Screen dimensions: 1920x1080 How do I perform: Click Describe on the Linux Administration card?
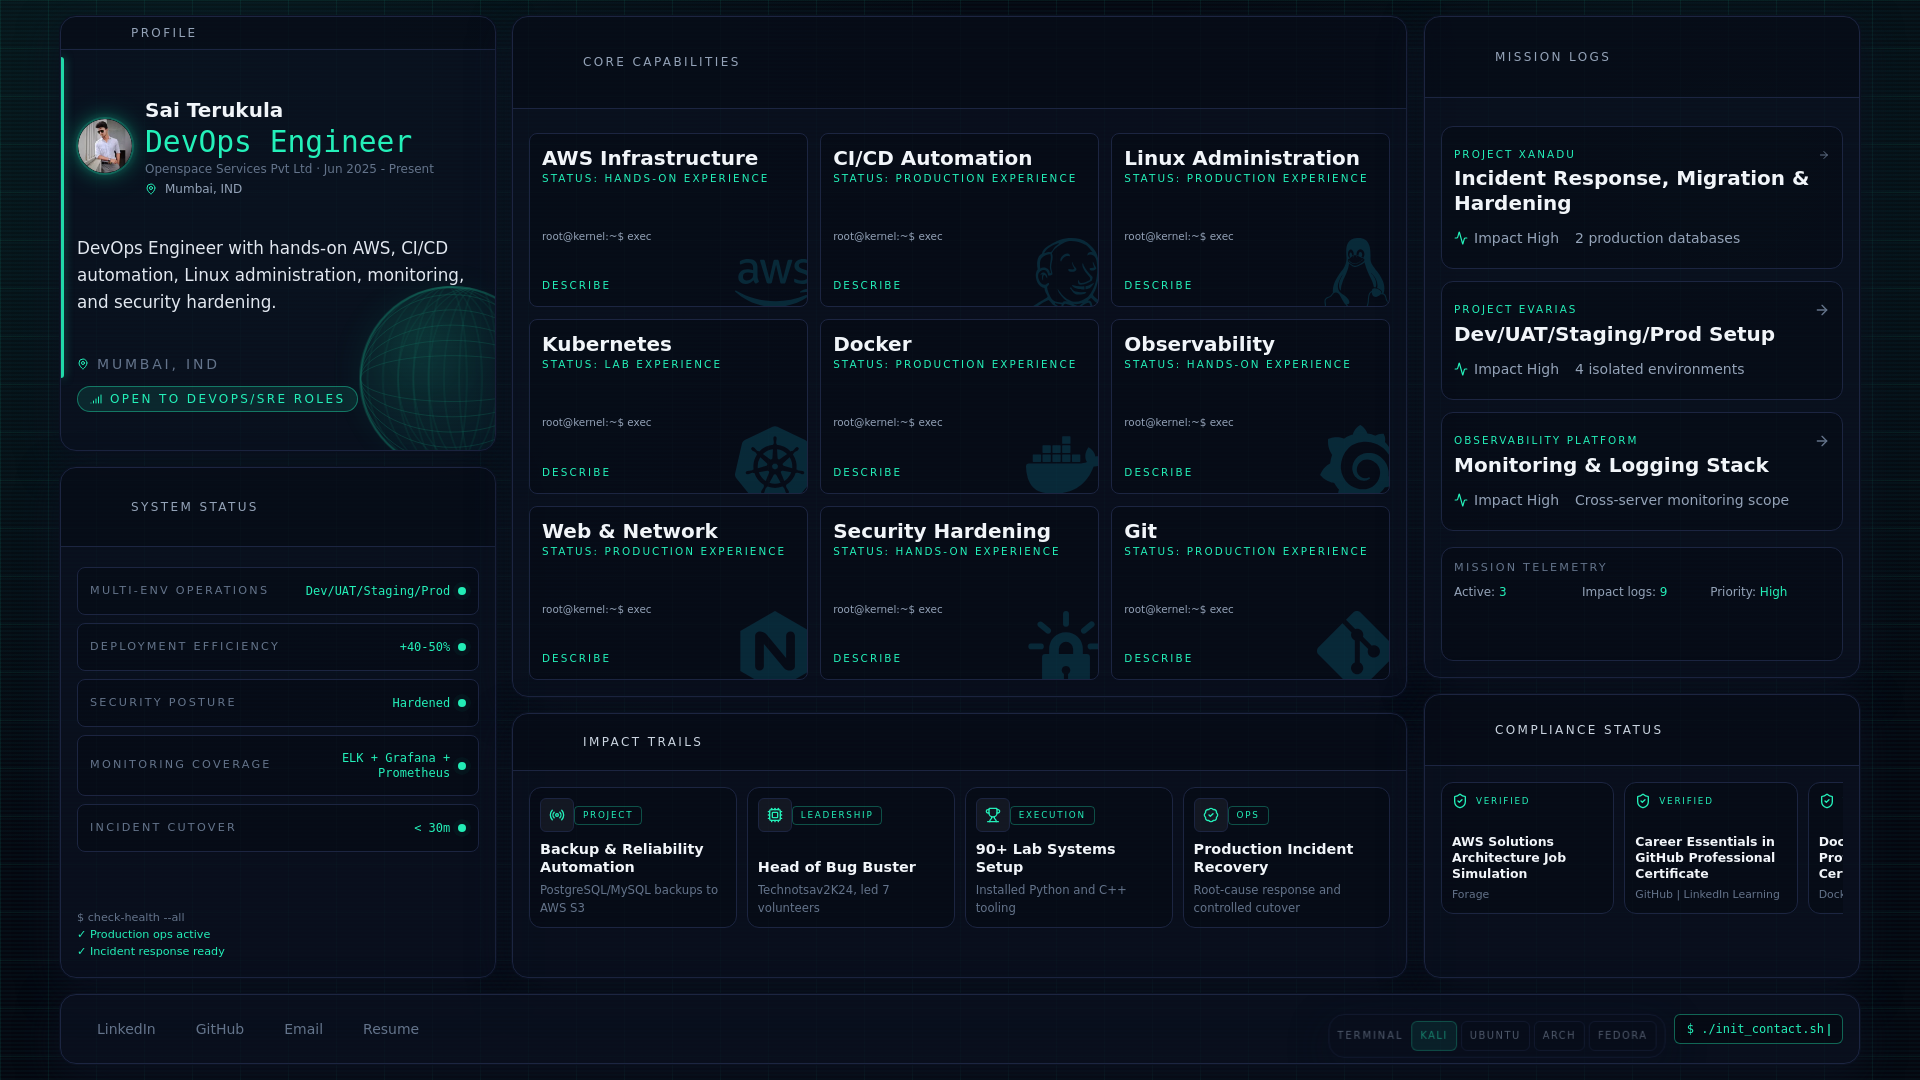1158,286
